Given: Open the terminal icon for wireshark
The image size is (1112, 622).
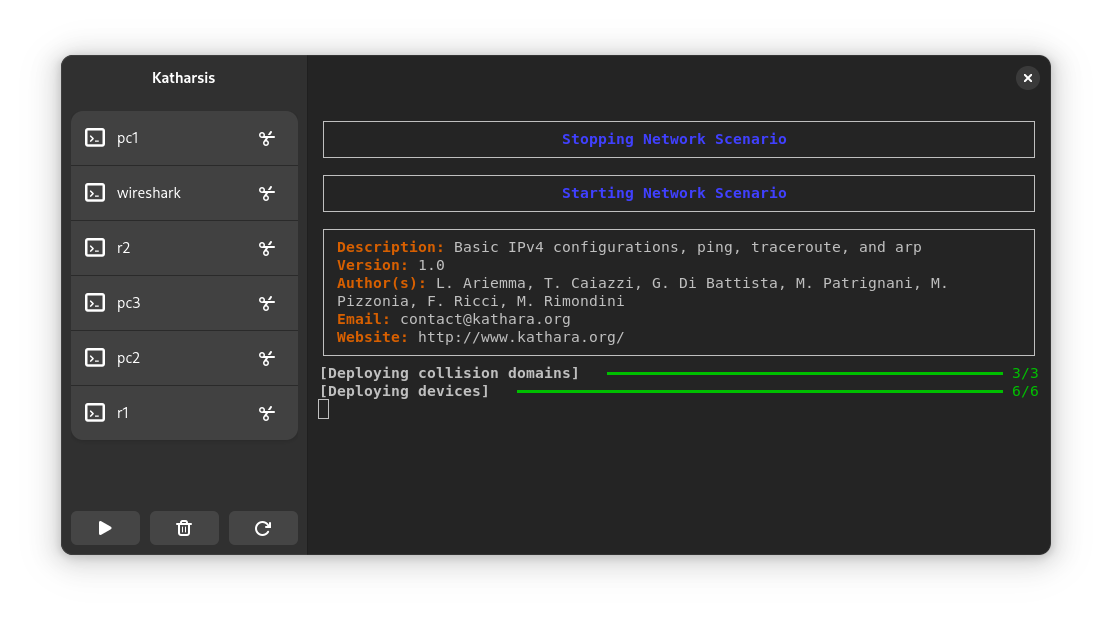Looking at the screenshot, I should click(95, 193).
